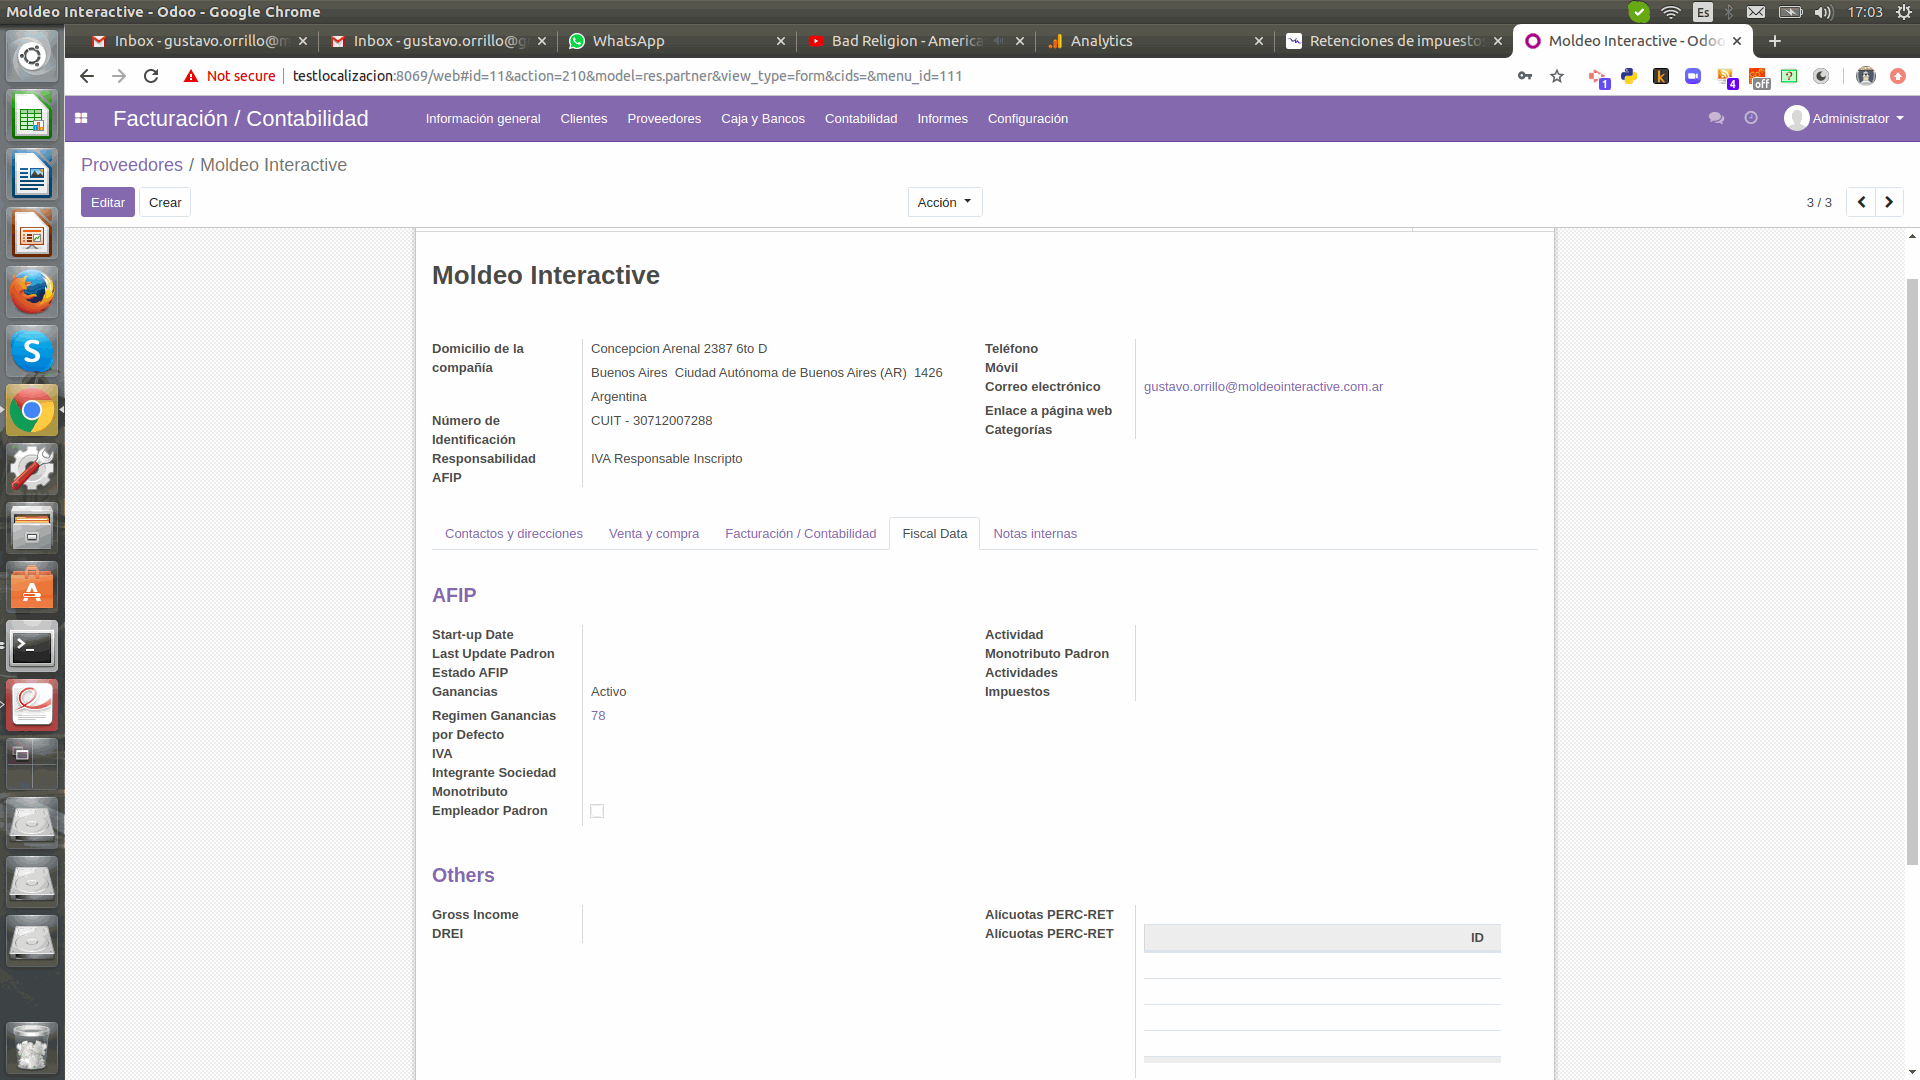1920x1080 pixels.
Task: Open Ubuntu Software Center in dock
Action: coord(32,588)
